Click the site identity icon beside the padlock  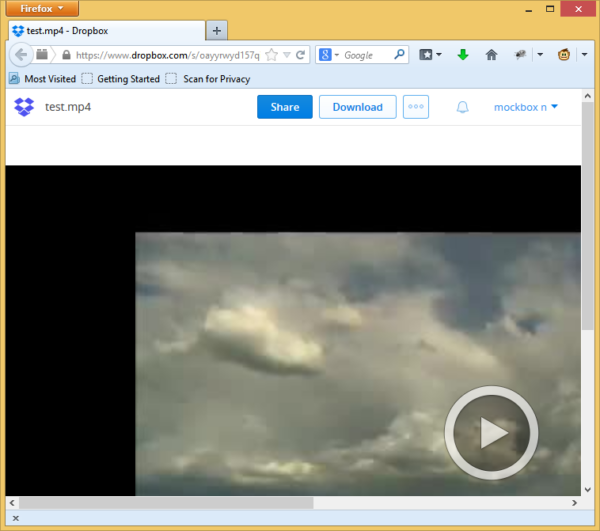click(42, 55)
